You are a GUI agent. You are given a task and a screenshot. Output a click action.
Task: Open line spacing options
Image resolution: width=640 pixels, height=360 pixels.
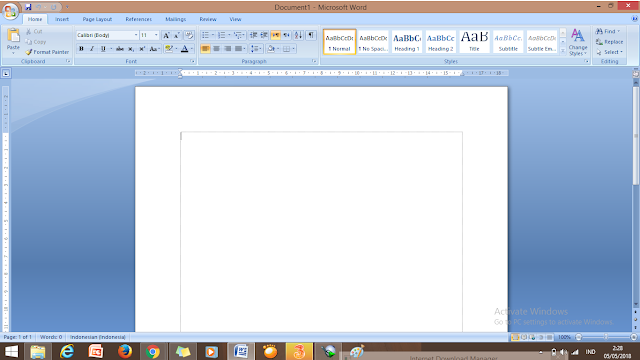[x=256, y=49]
